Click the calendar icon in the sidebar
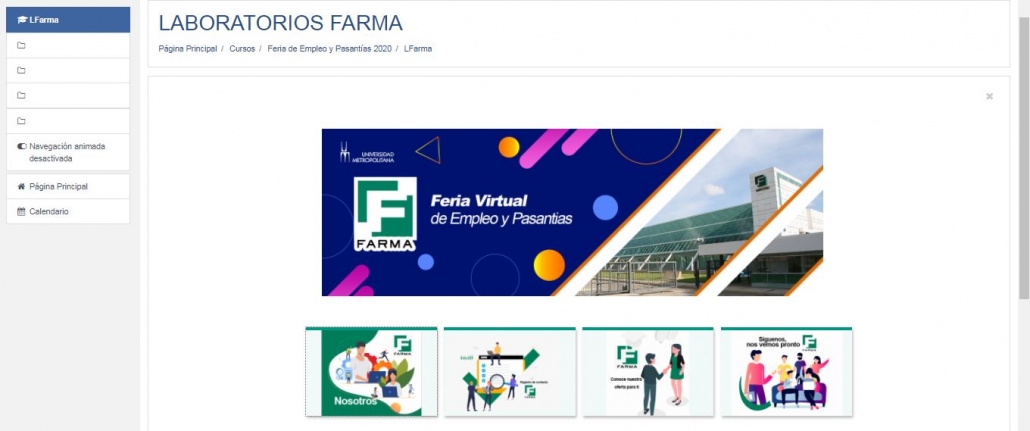 pos(21,212)
